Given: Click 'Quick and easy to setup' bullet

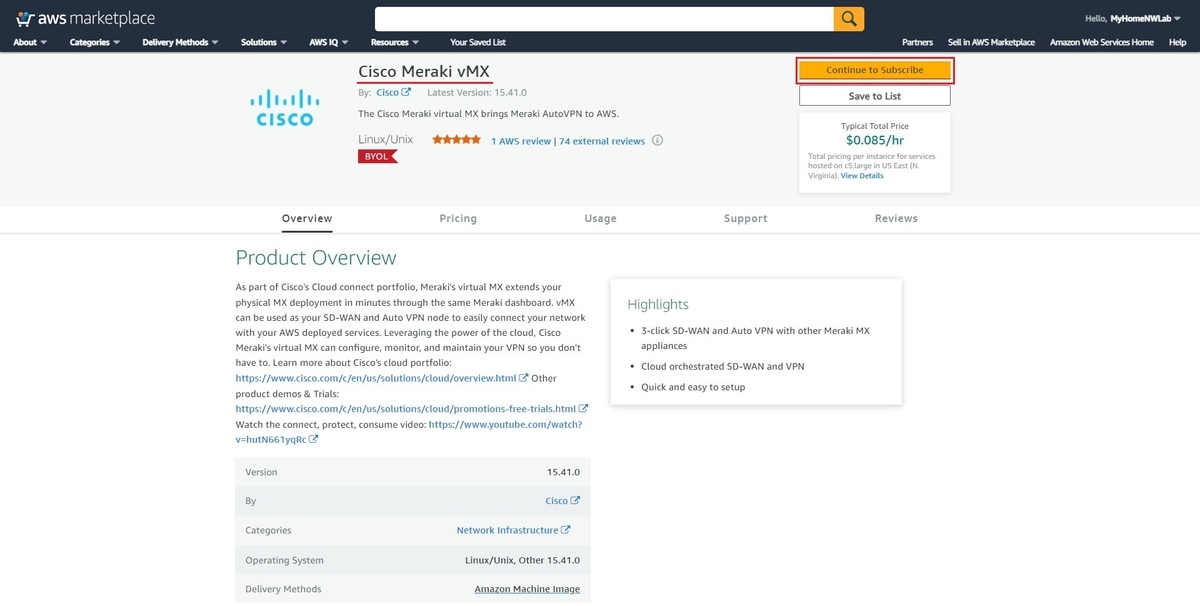Looking at the screenshot, I should click(x=693, y=387).
